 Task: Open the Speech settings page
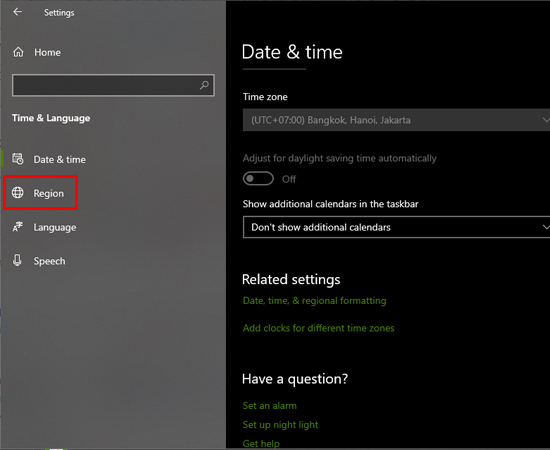[49, 261]
